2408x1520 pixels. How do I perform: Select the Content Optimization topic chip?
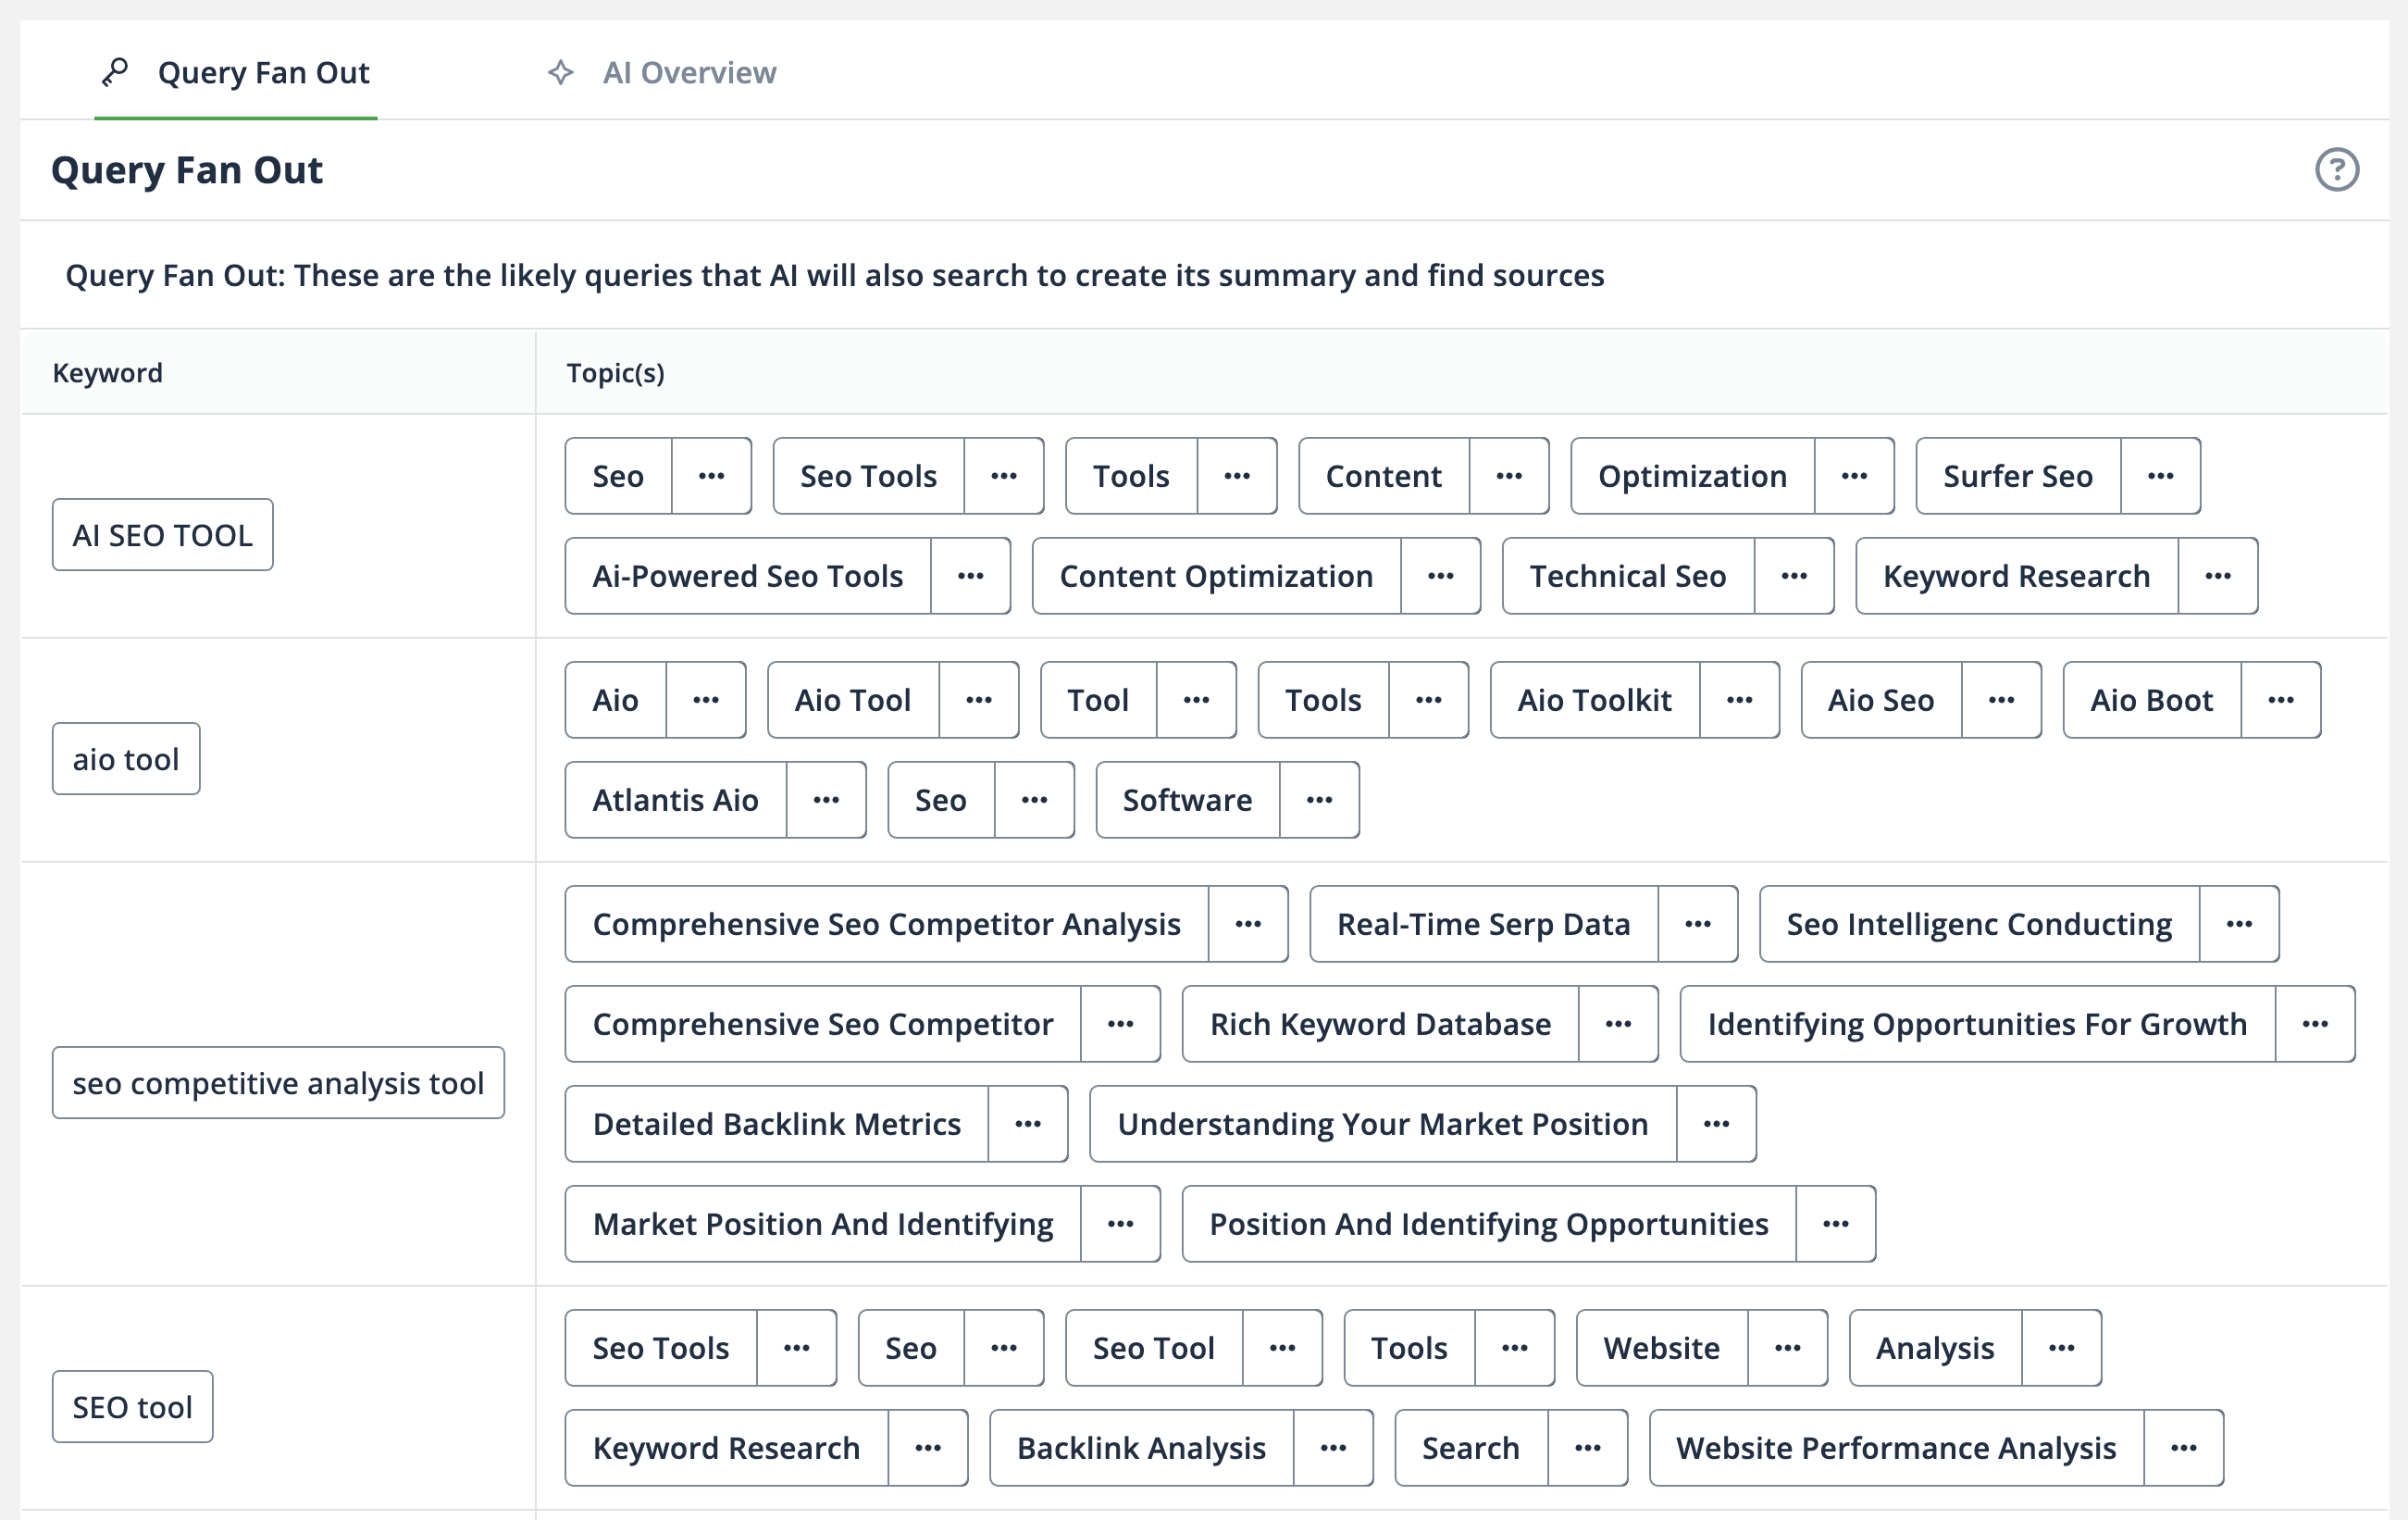click(1216, 576)
